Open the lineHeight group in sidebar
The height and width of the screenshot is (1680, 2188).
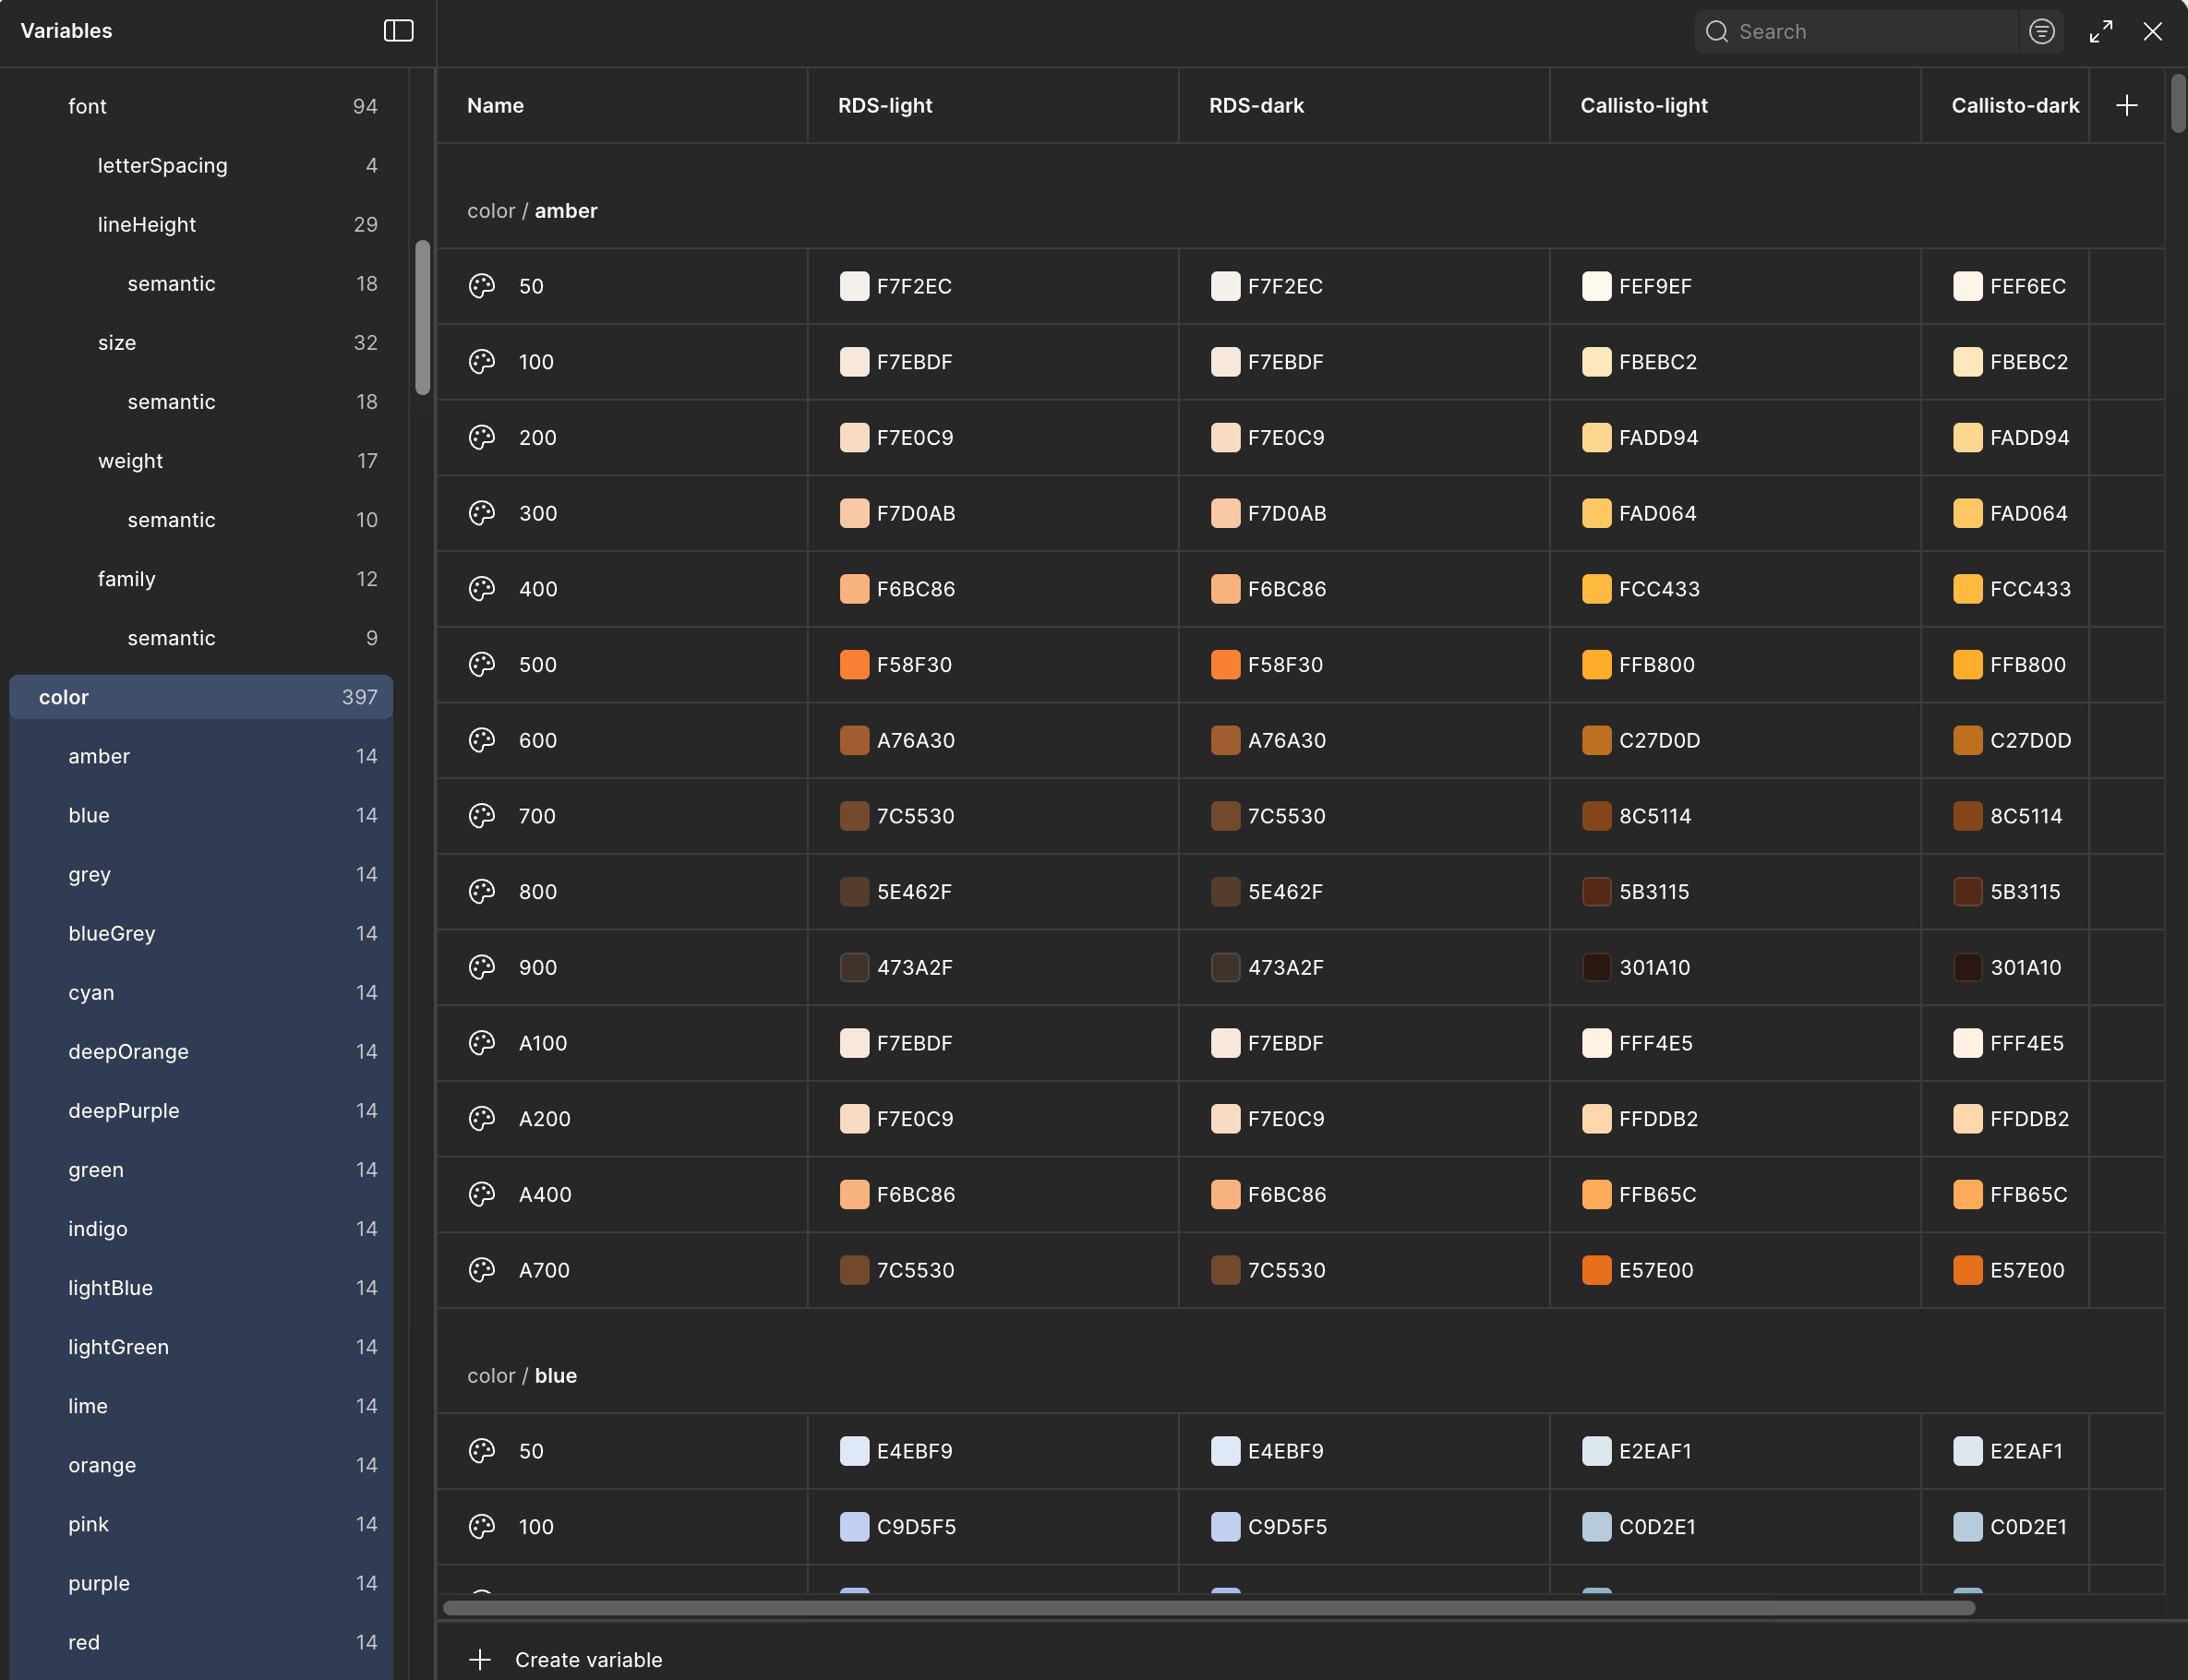tap(147, 224)
